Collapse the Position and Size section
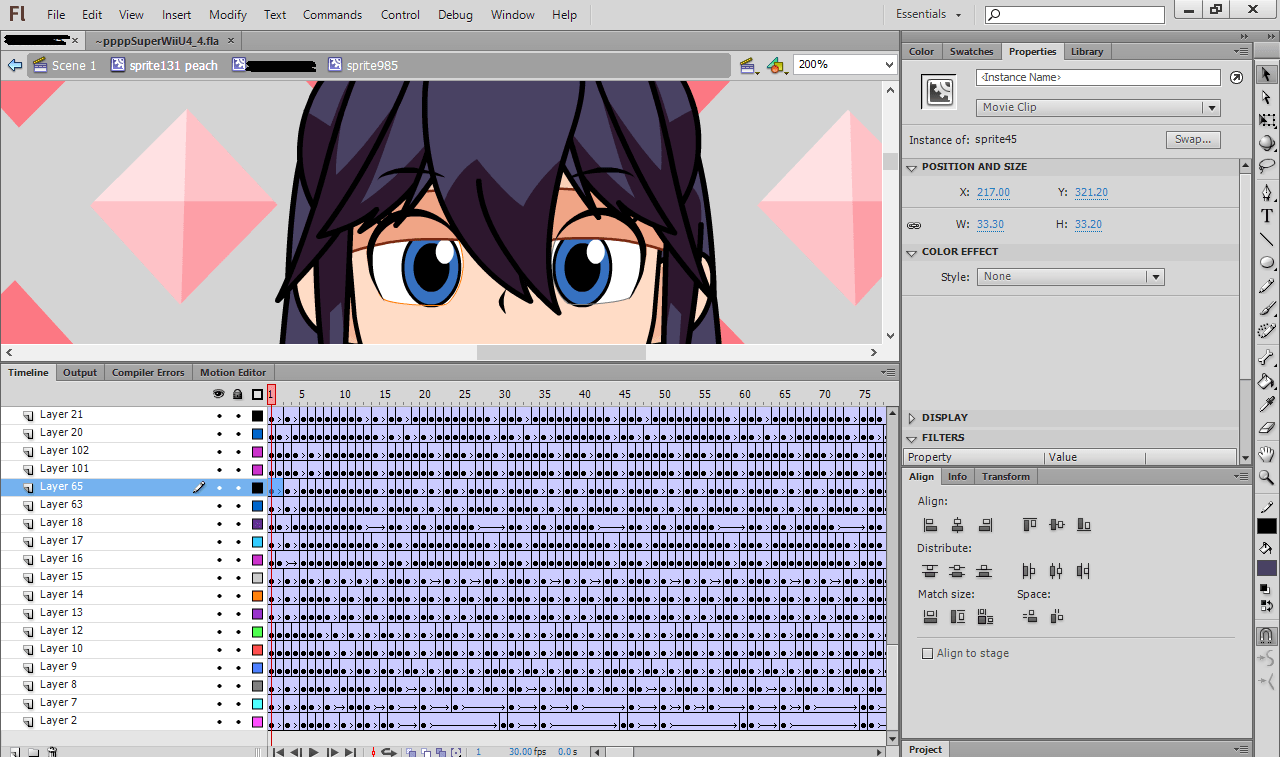The image size is (1280, 757). click(912, 168)
